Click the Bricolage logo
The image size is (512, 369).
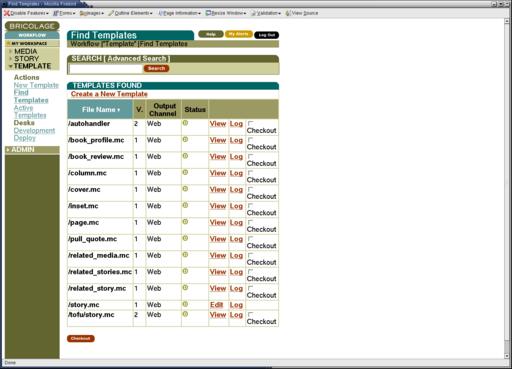point(32,26)
